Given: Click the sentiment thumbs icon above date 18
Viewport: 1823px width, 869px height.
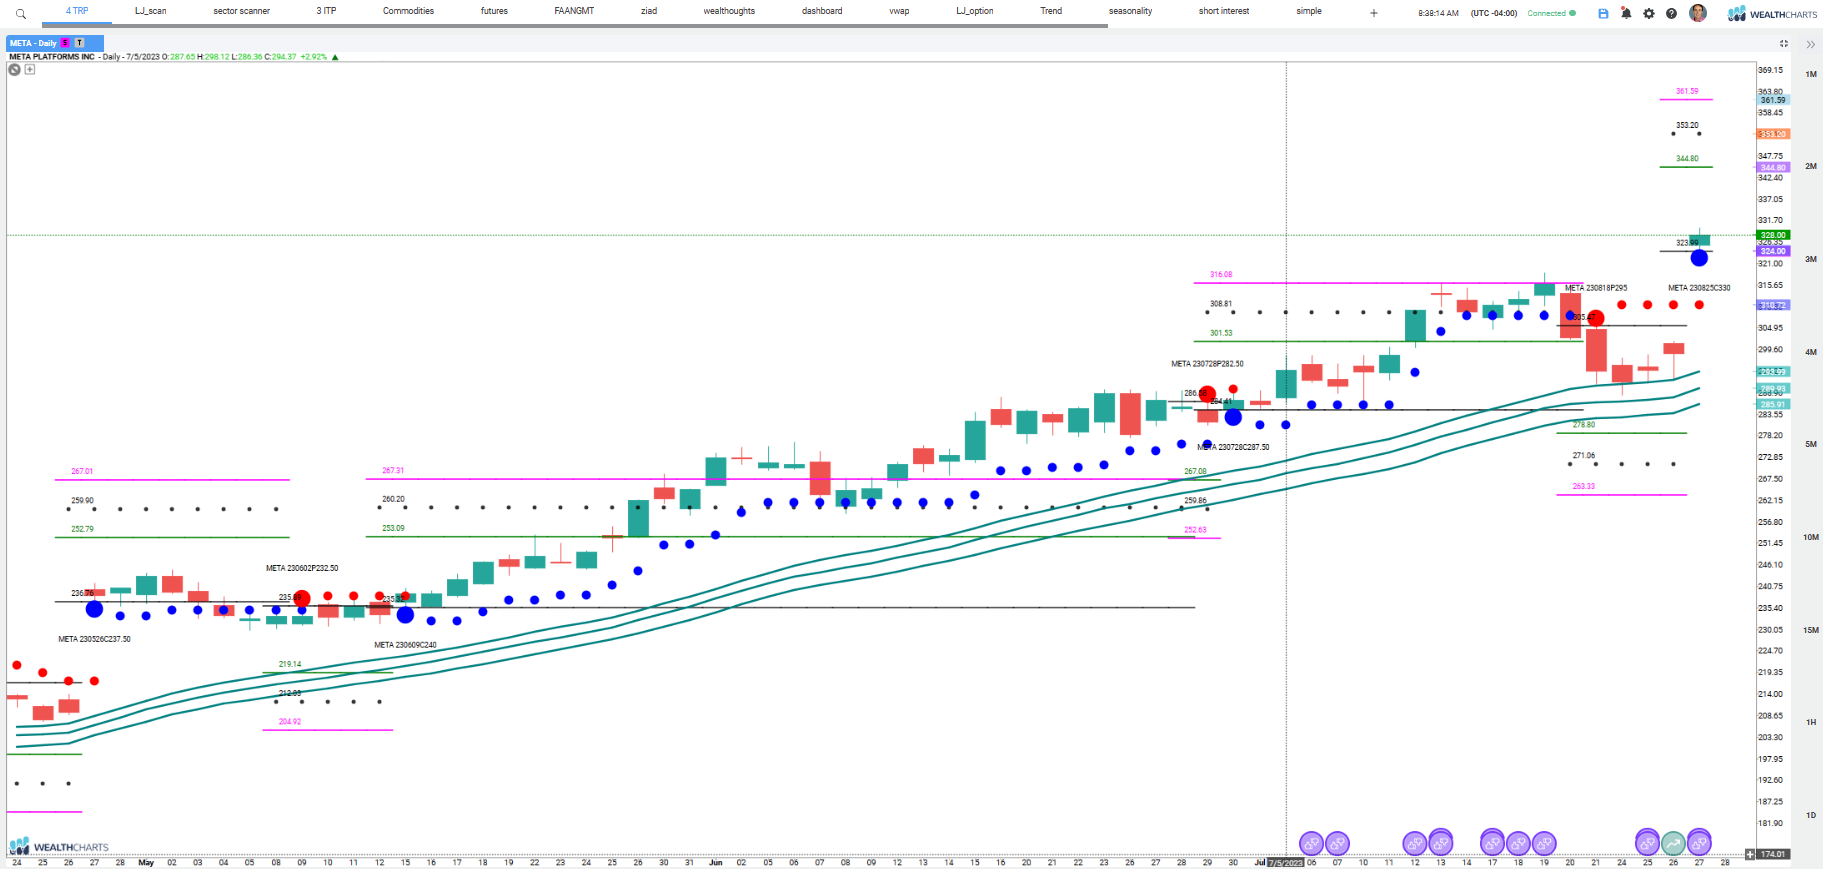Looking at the screenshot, I should click(x=1518, y=844).
